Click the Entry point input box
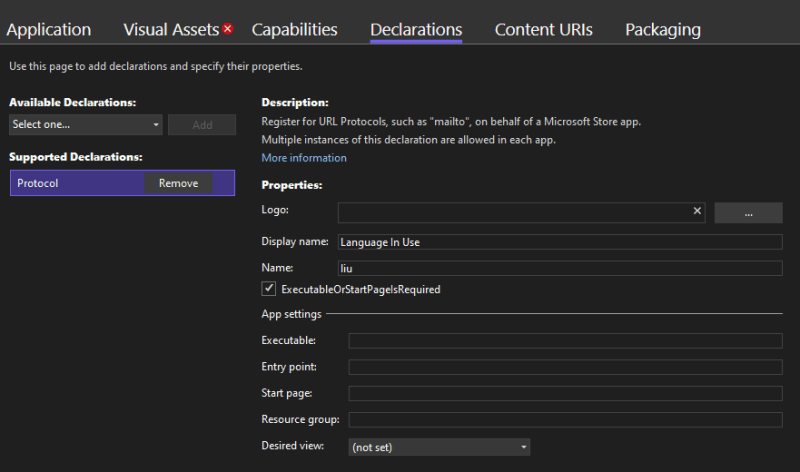800x472 pixels. 565,367
